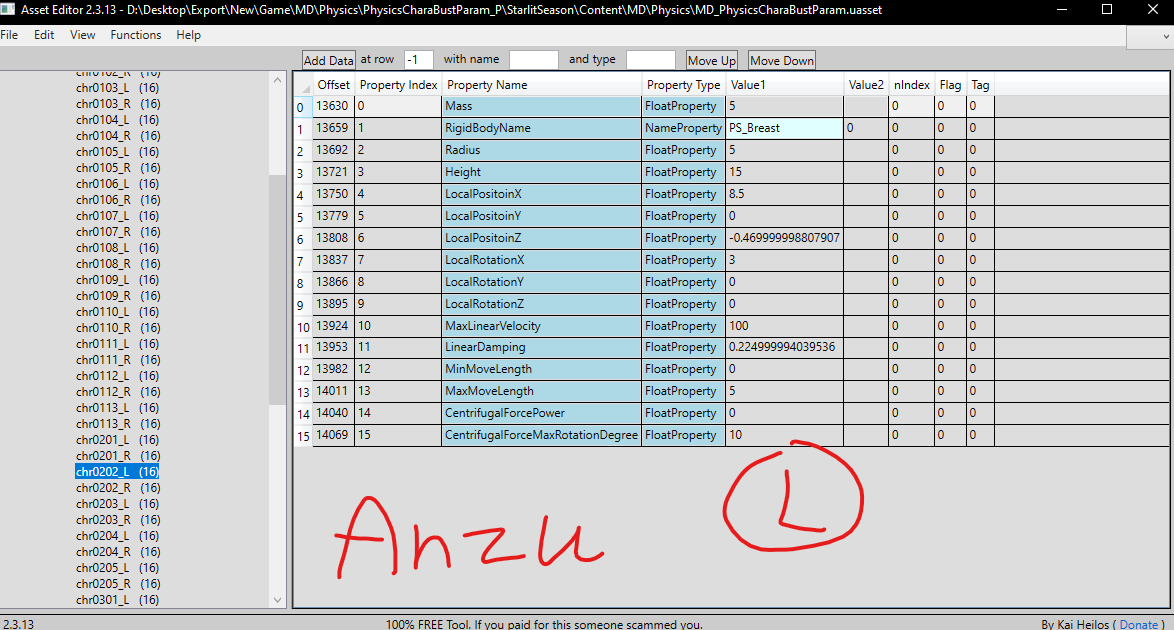Open the Edit menu
Viewport: 1174px width, 630px height.
coord(43,35)
